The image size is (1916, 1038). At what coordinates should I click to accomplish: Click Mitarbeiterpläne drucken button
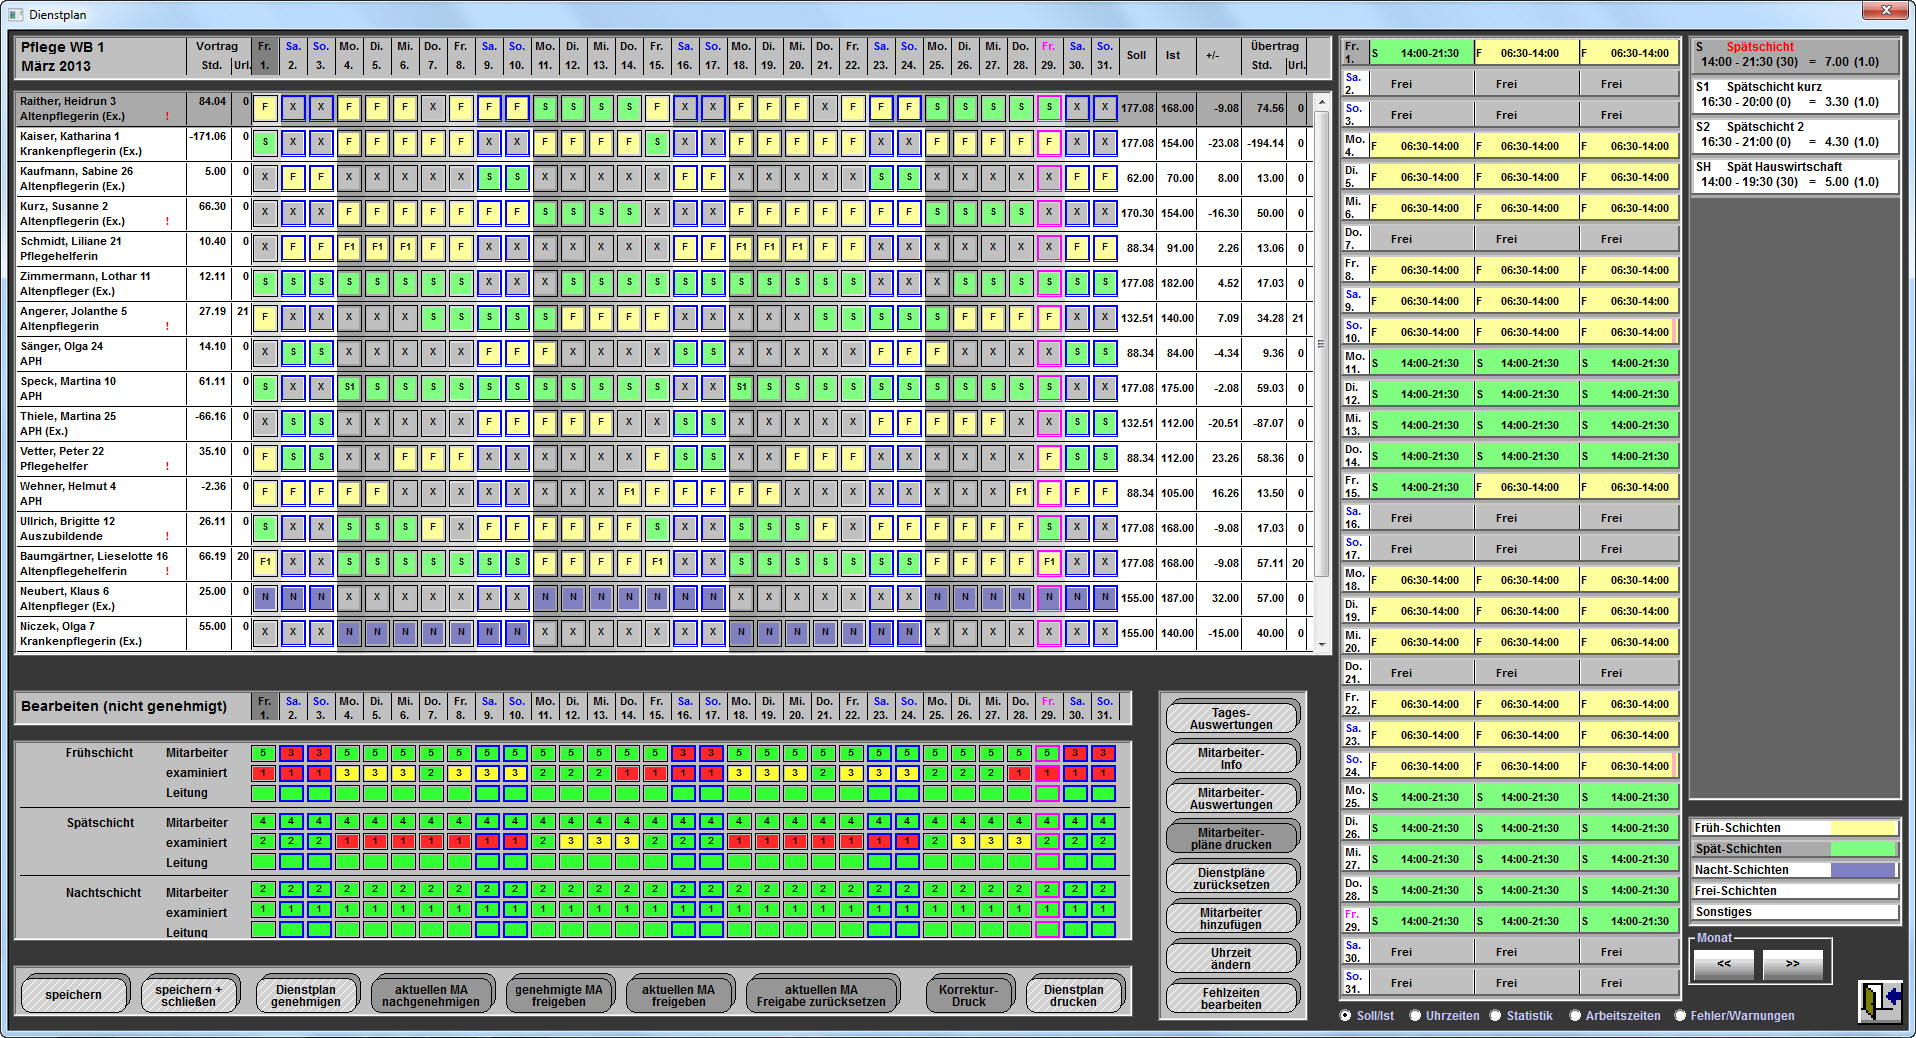tap(1231, 838)
